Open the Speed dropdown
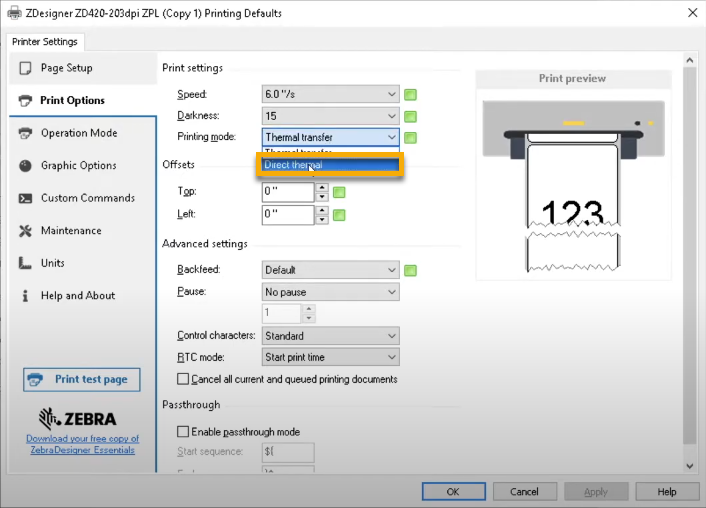 (x=330, y=94)
